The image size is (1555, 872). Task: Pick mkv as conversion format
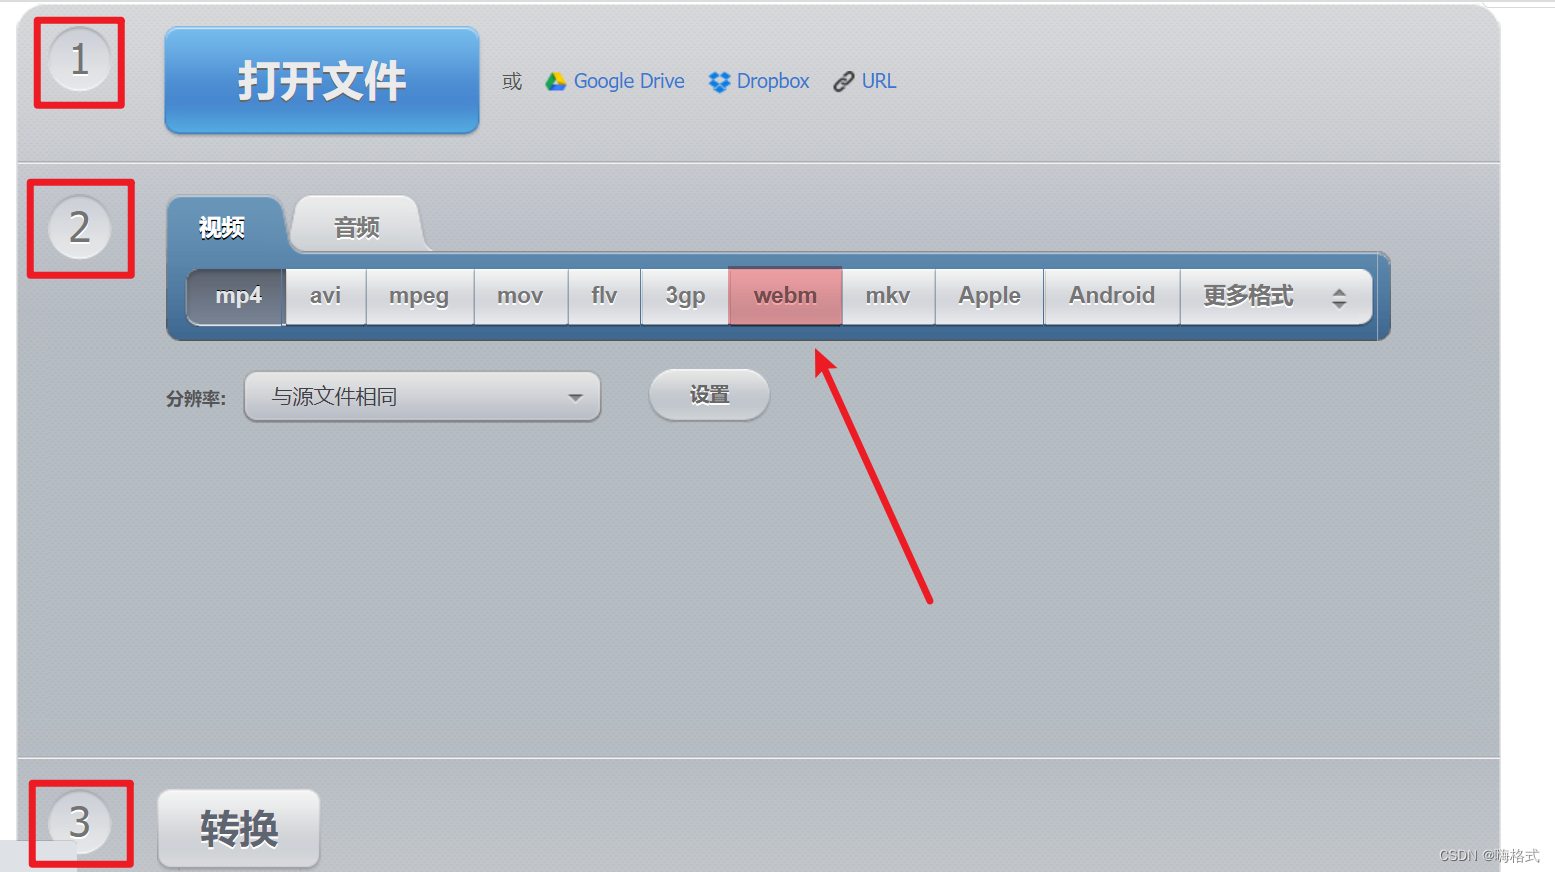point(887,296)
